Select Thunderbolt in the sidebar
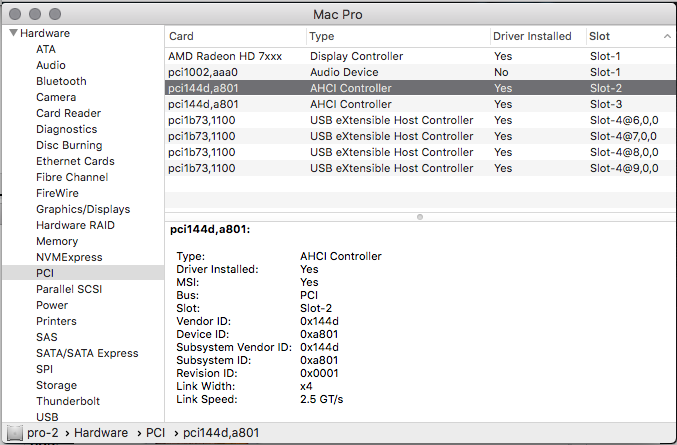Image resolution: width=677 pixels, height=445 pixels. point(68,401)
